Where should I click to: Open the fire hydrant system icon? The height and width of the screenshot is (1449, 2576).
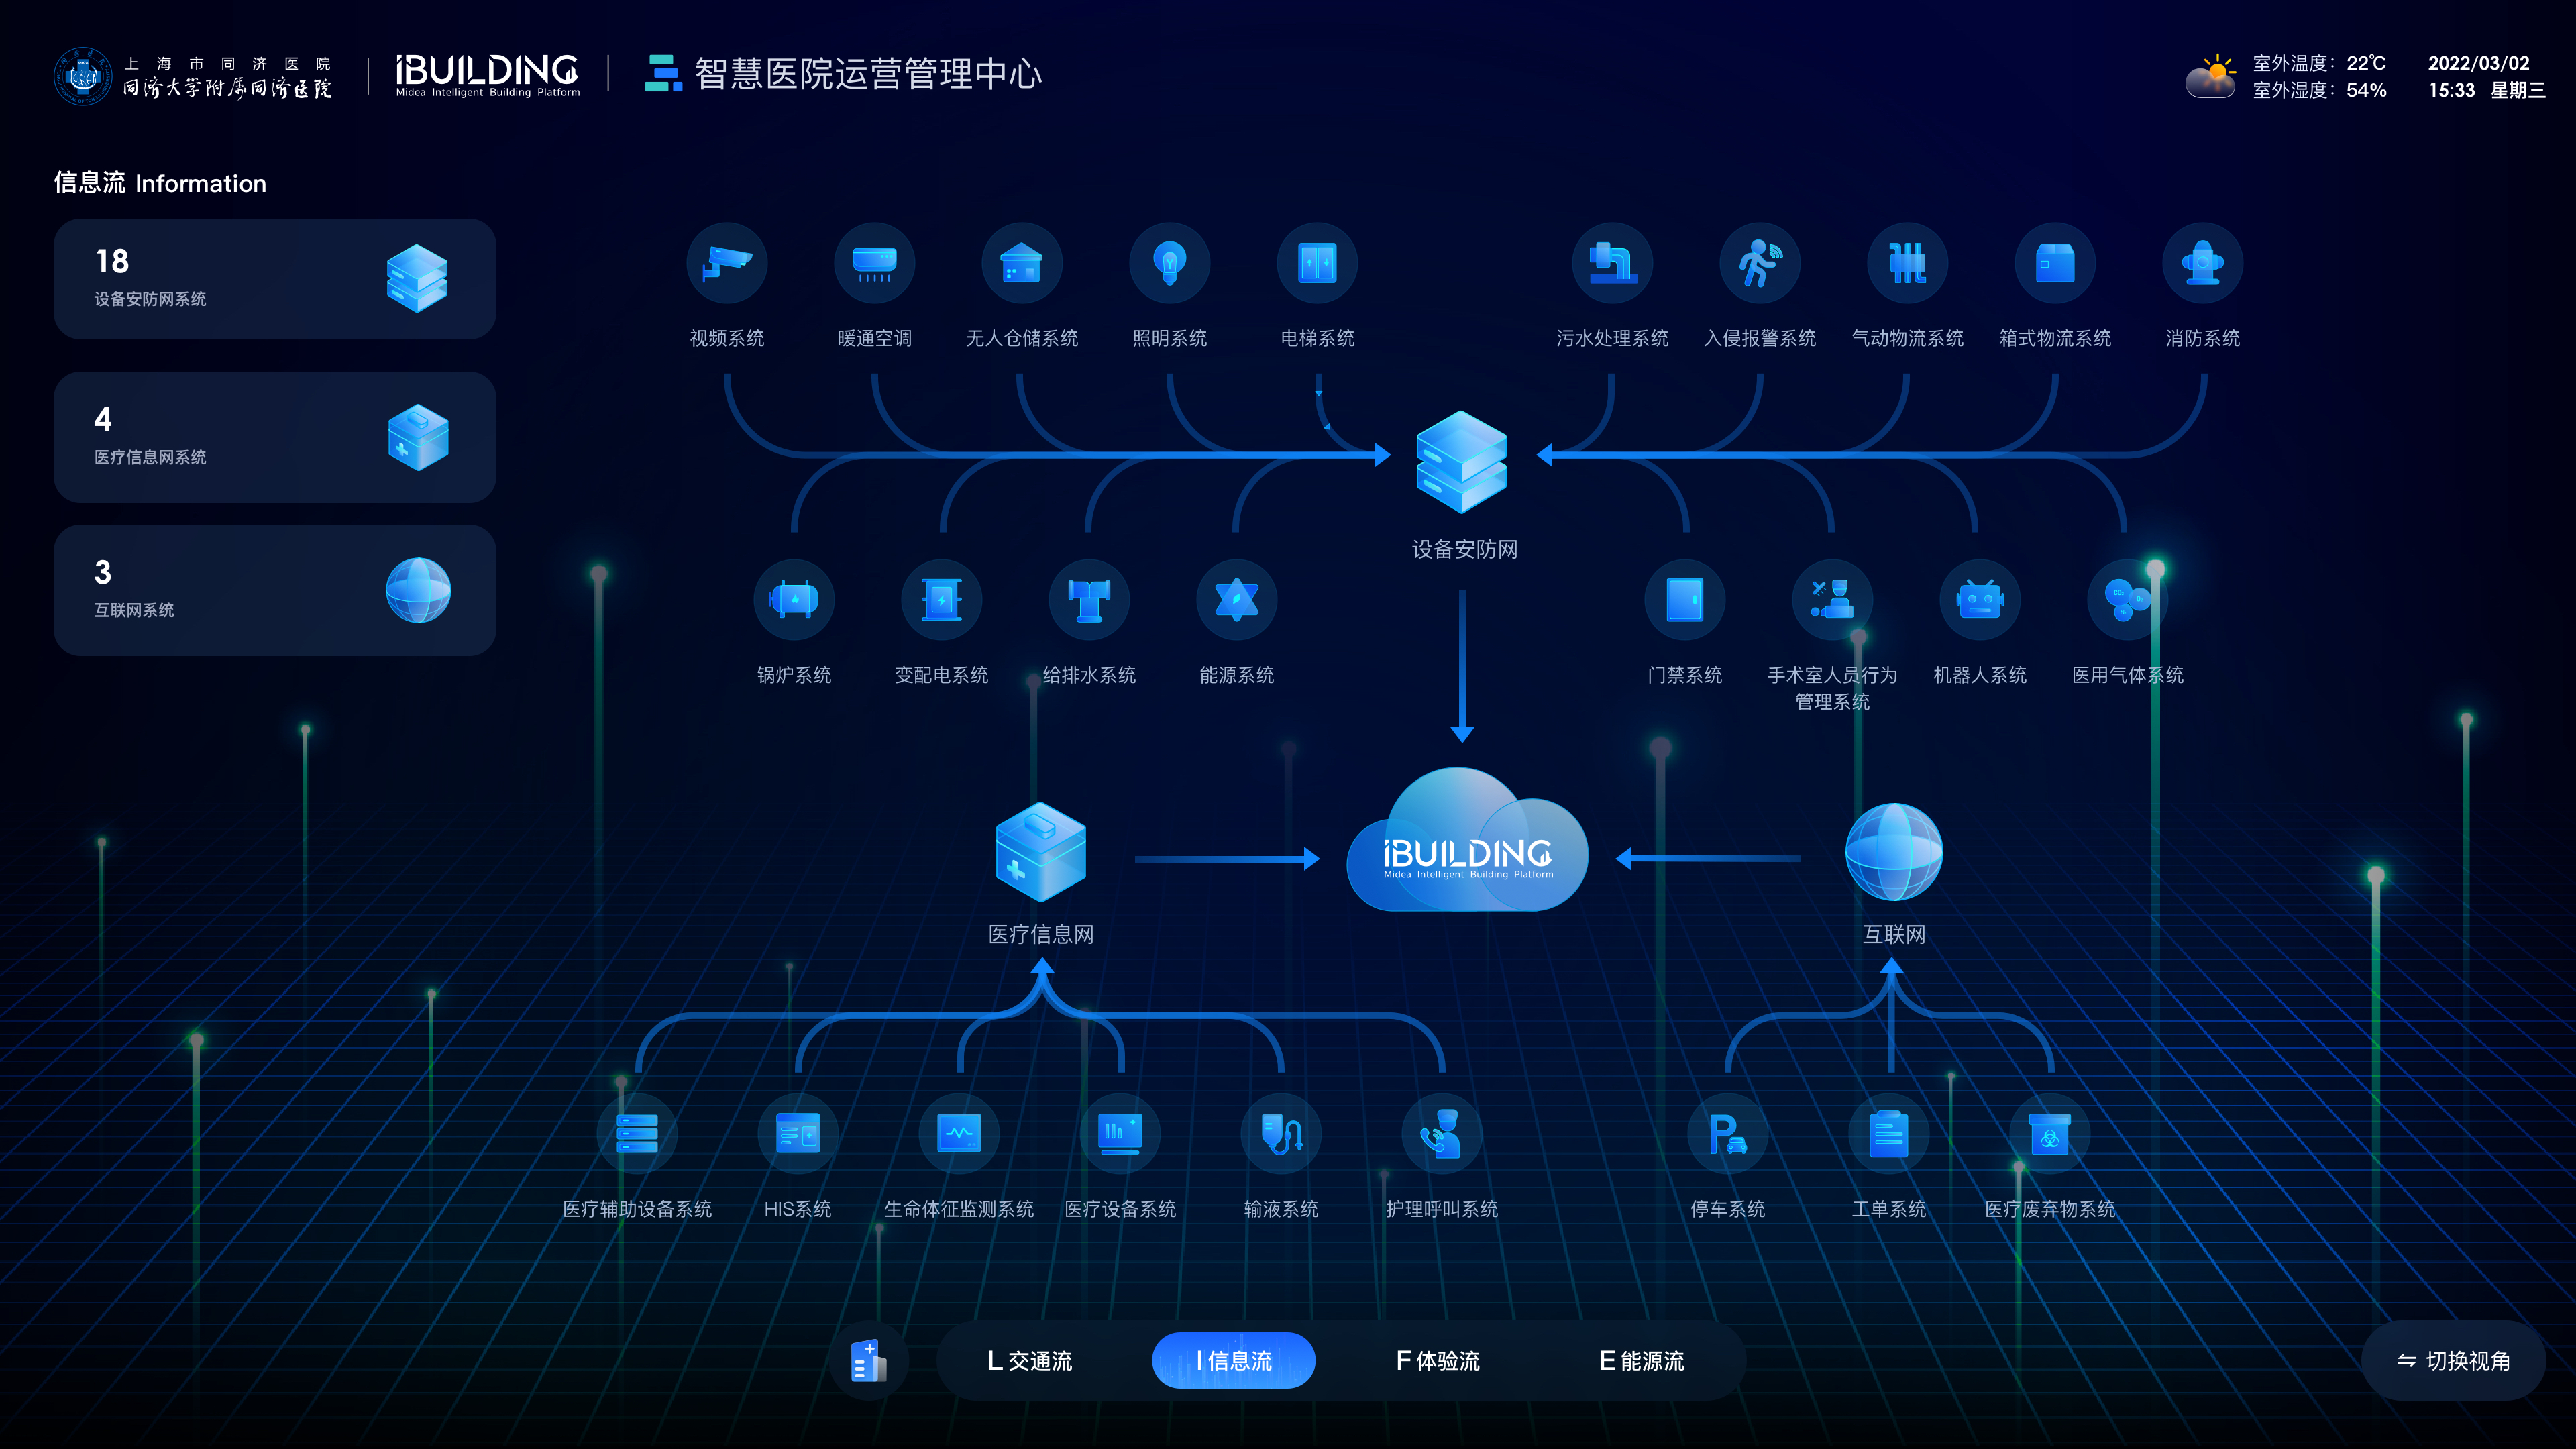2202,264
